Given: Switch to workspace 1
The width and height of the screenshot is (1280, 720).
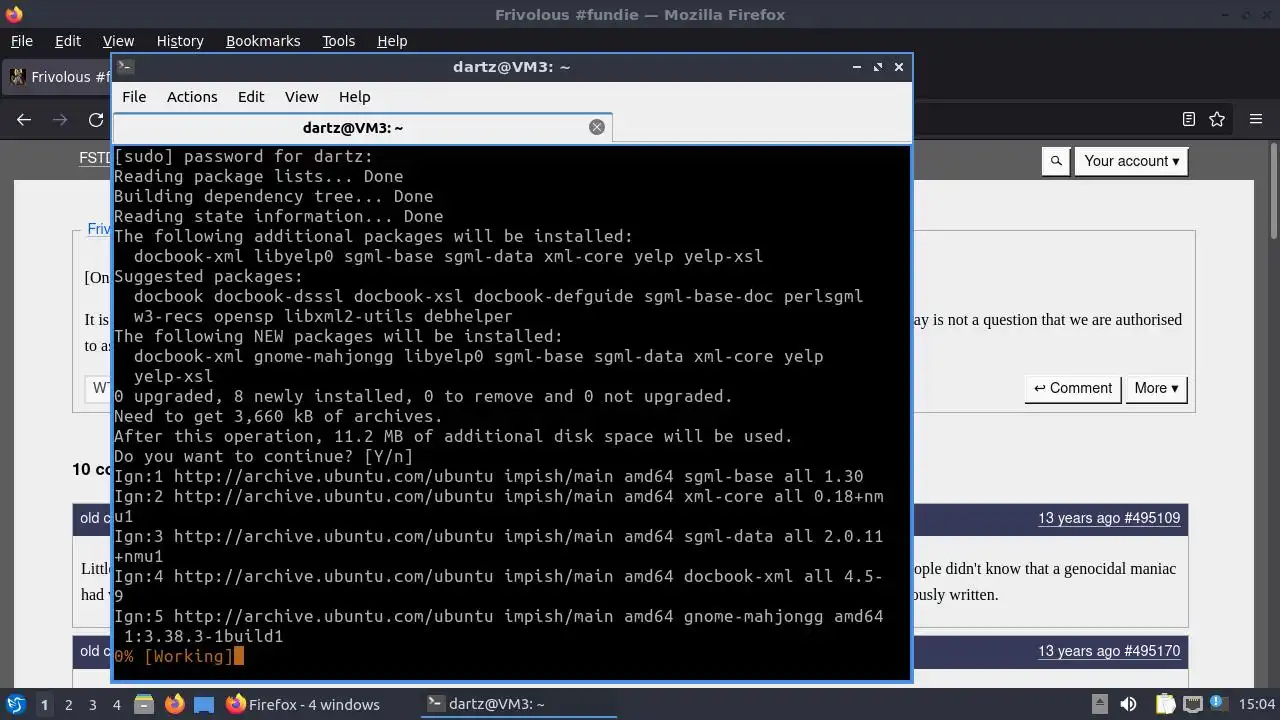Looking at the screenshot, I should pyautogui.click(x=44, y=704).
